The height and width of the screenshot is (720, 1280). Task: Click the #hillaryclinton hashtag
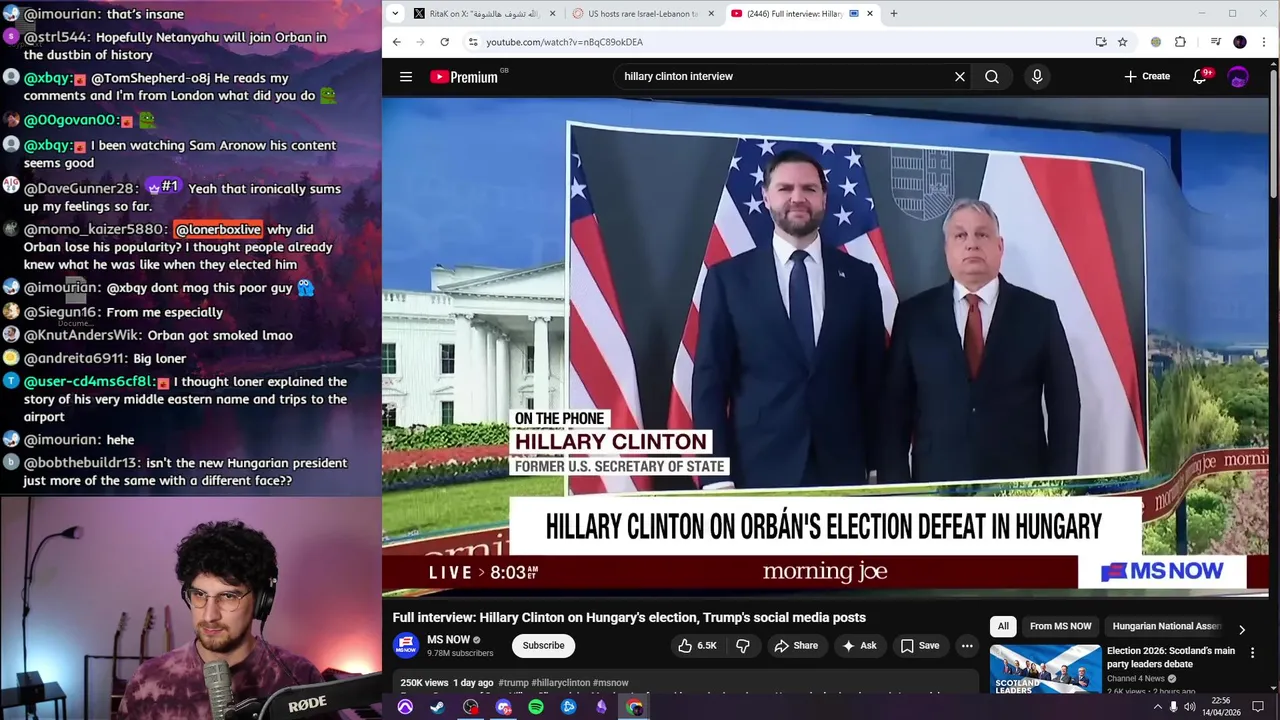tap(561, 683)
